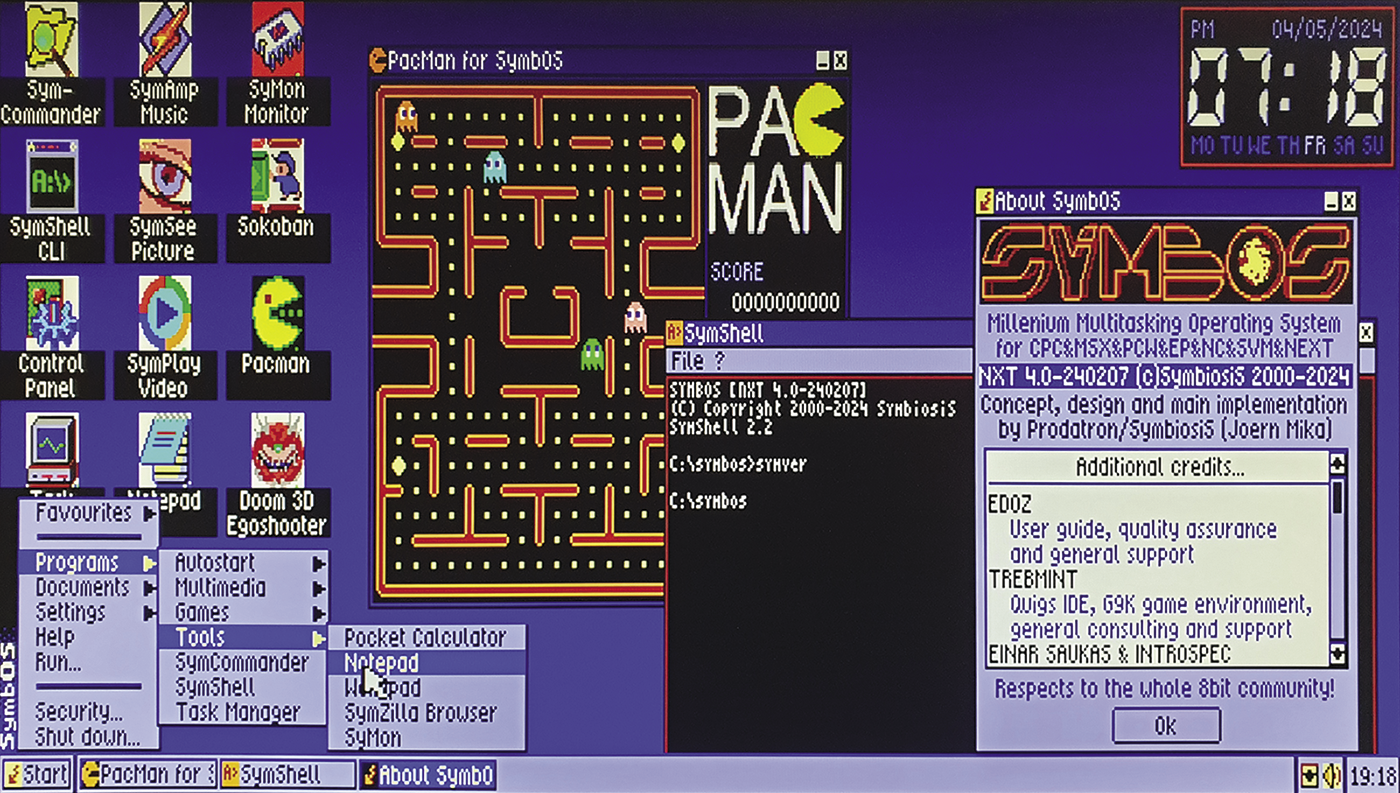Image resolution: width=1400 pixels, height=793 pixels.
Task: Launch highlighted Notepad entry in Tools submenu
Action: click(426, 663)
